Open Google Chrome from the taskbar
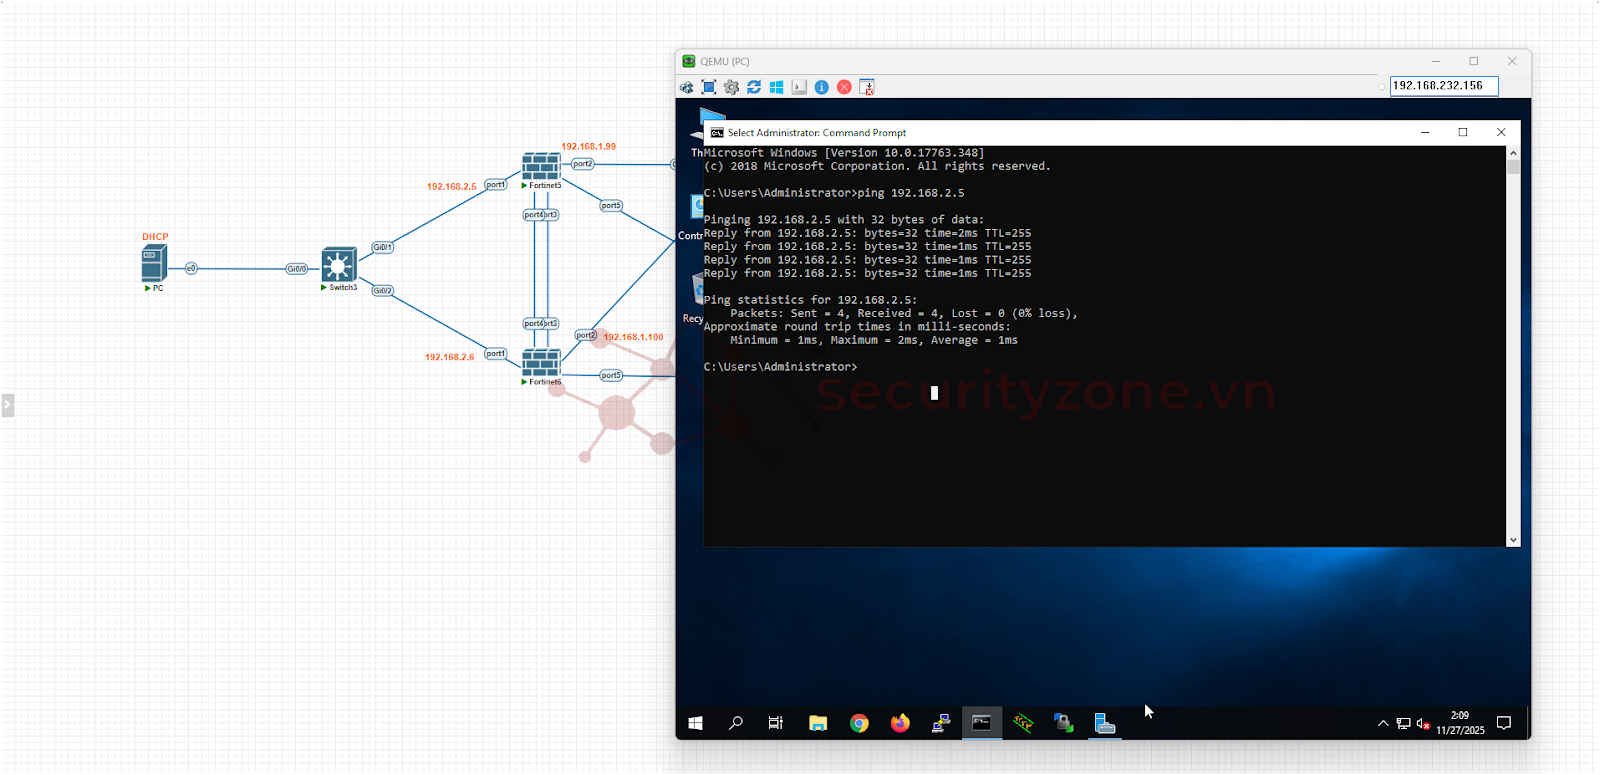The height and width of the screenshot is (775, 1600). [x=859, y=723]
